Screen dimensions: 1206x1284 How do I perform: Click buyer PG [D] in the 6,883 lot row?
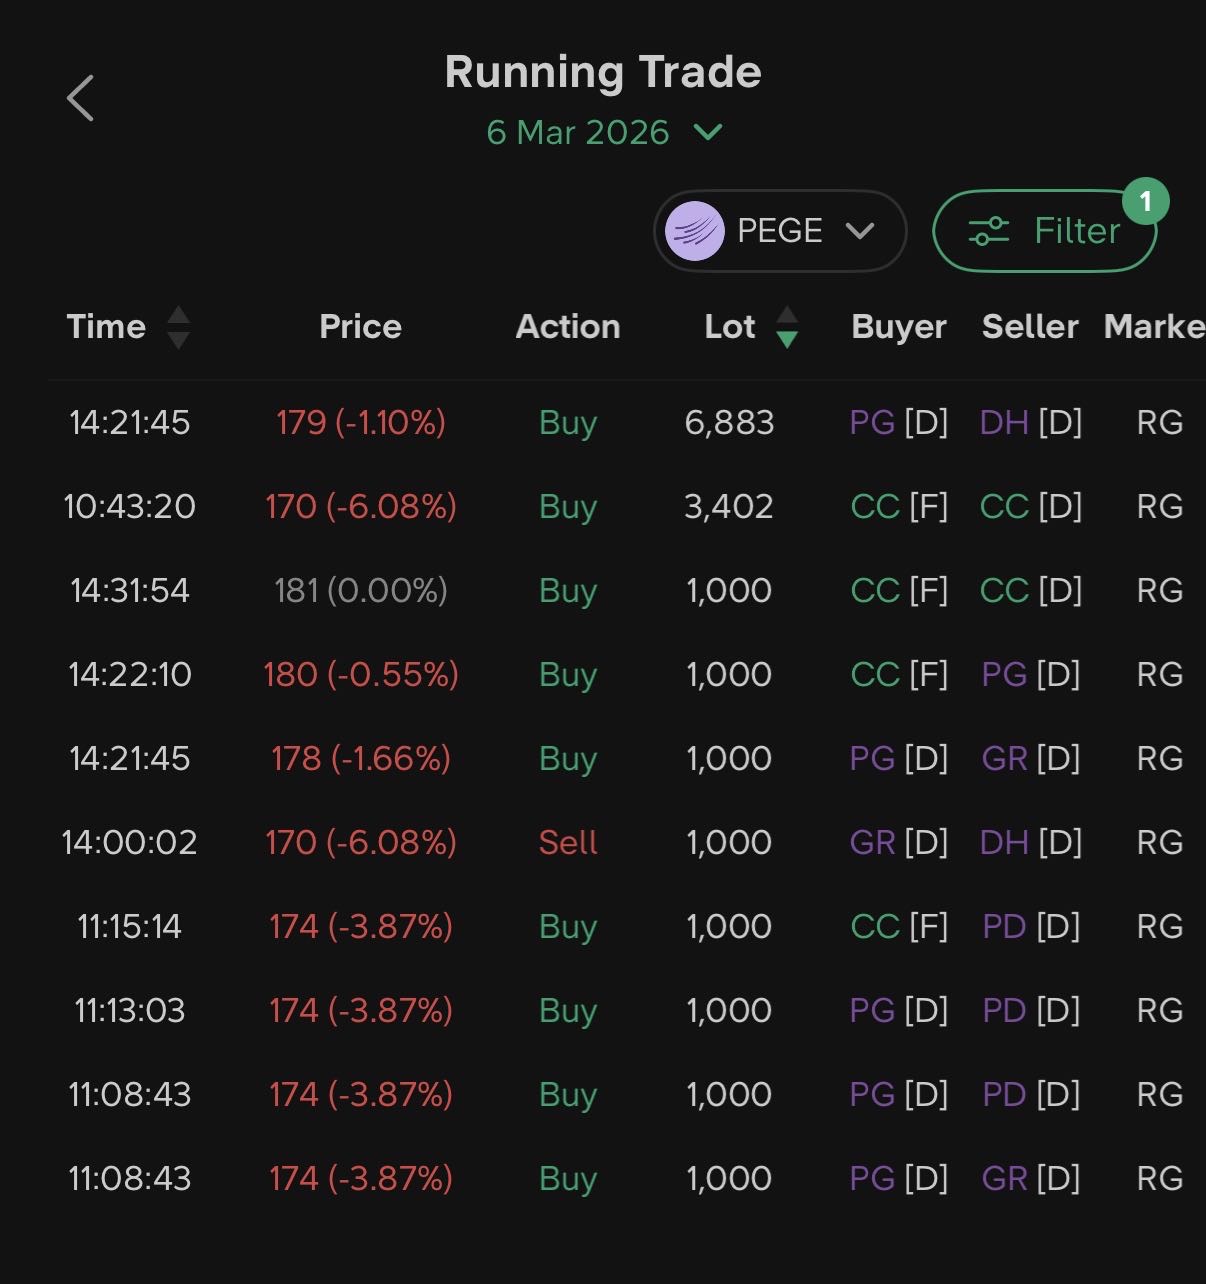pyautogui.click(x=898, y=423)
